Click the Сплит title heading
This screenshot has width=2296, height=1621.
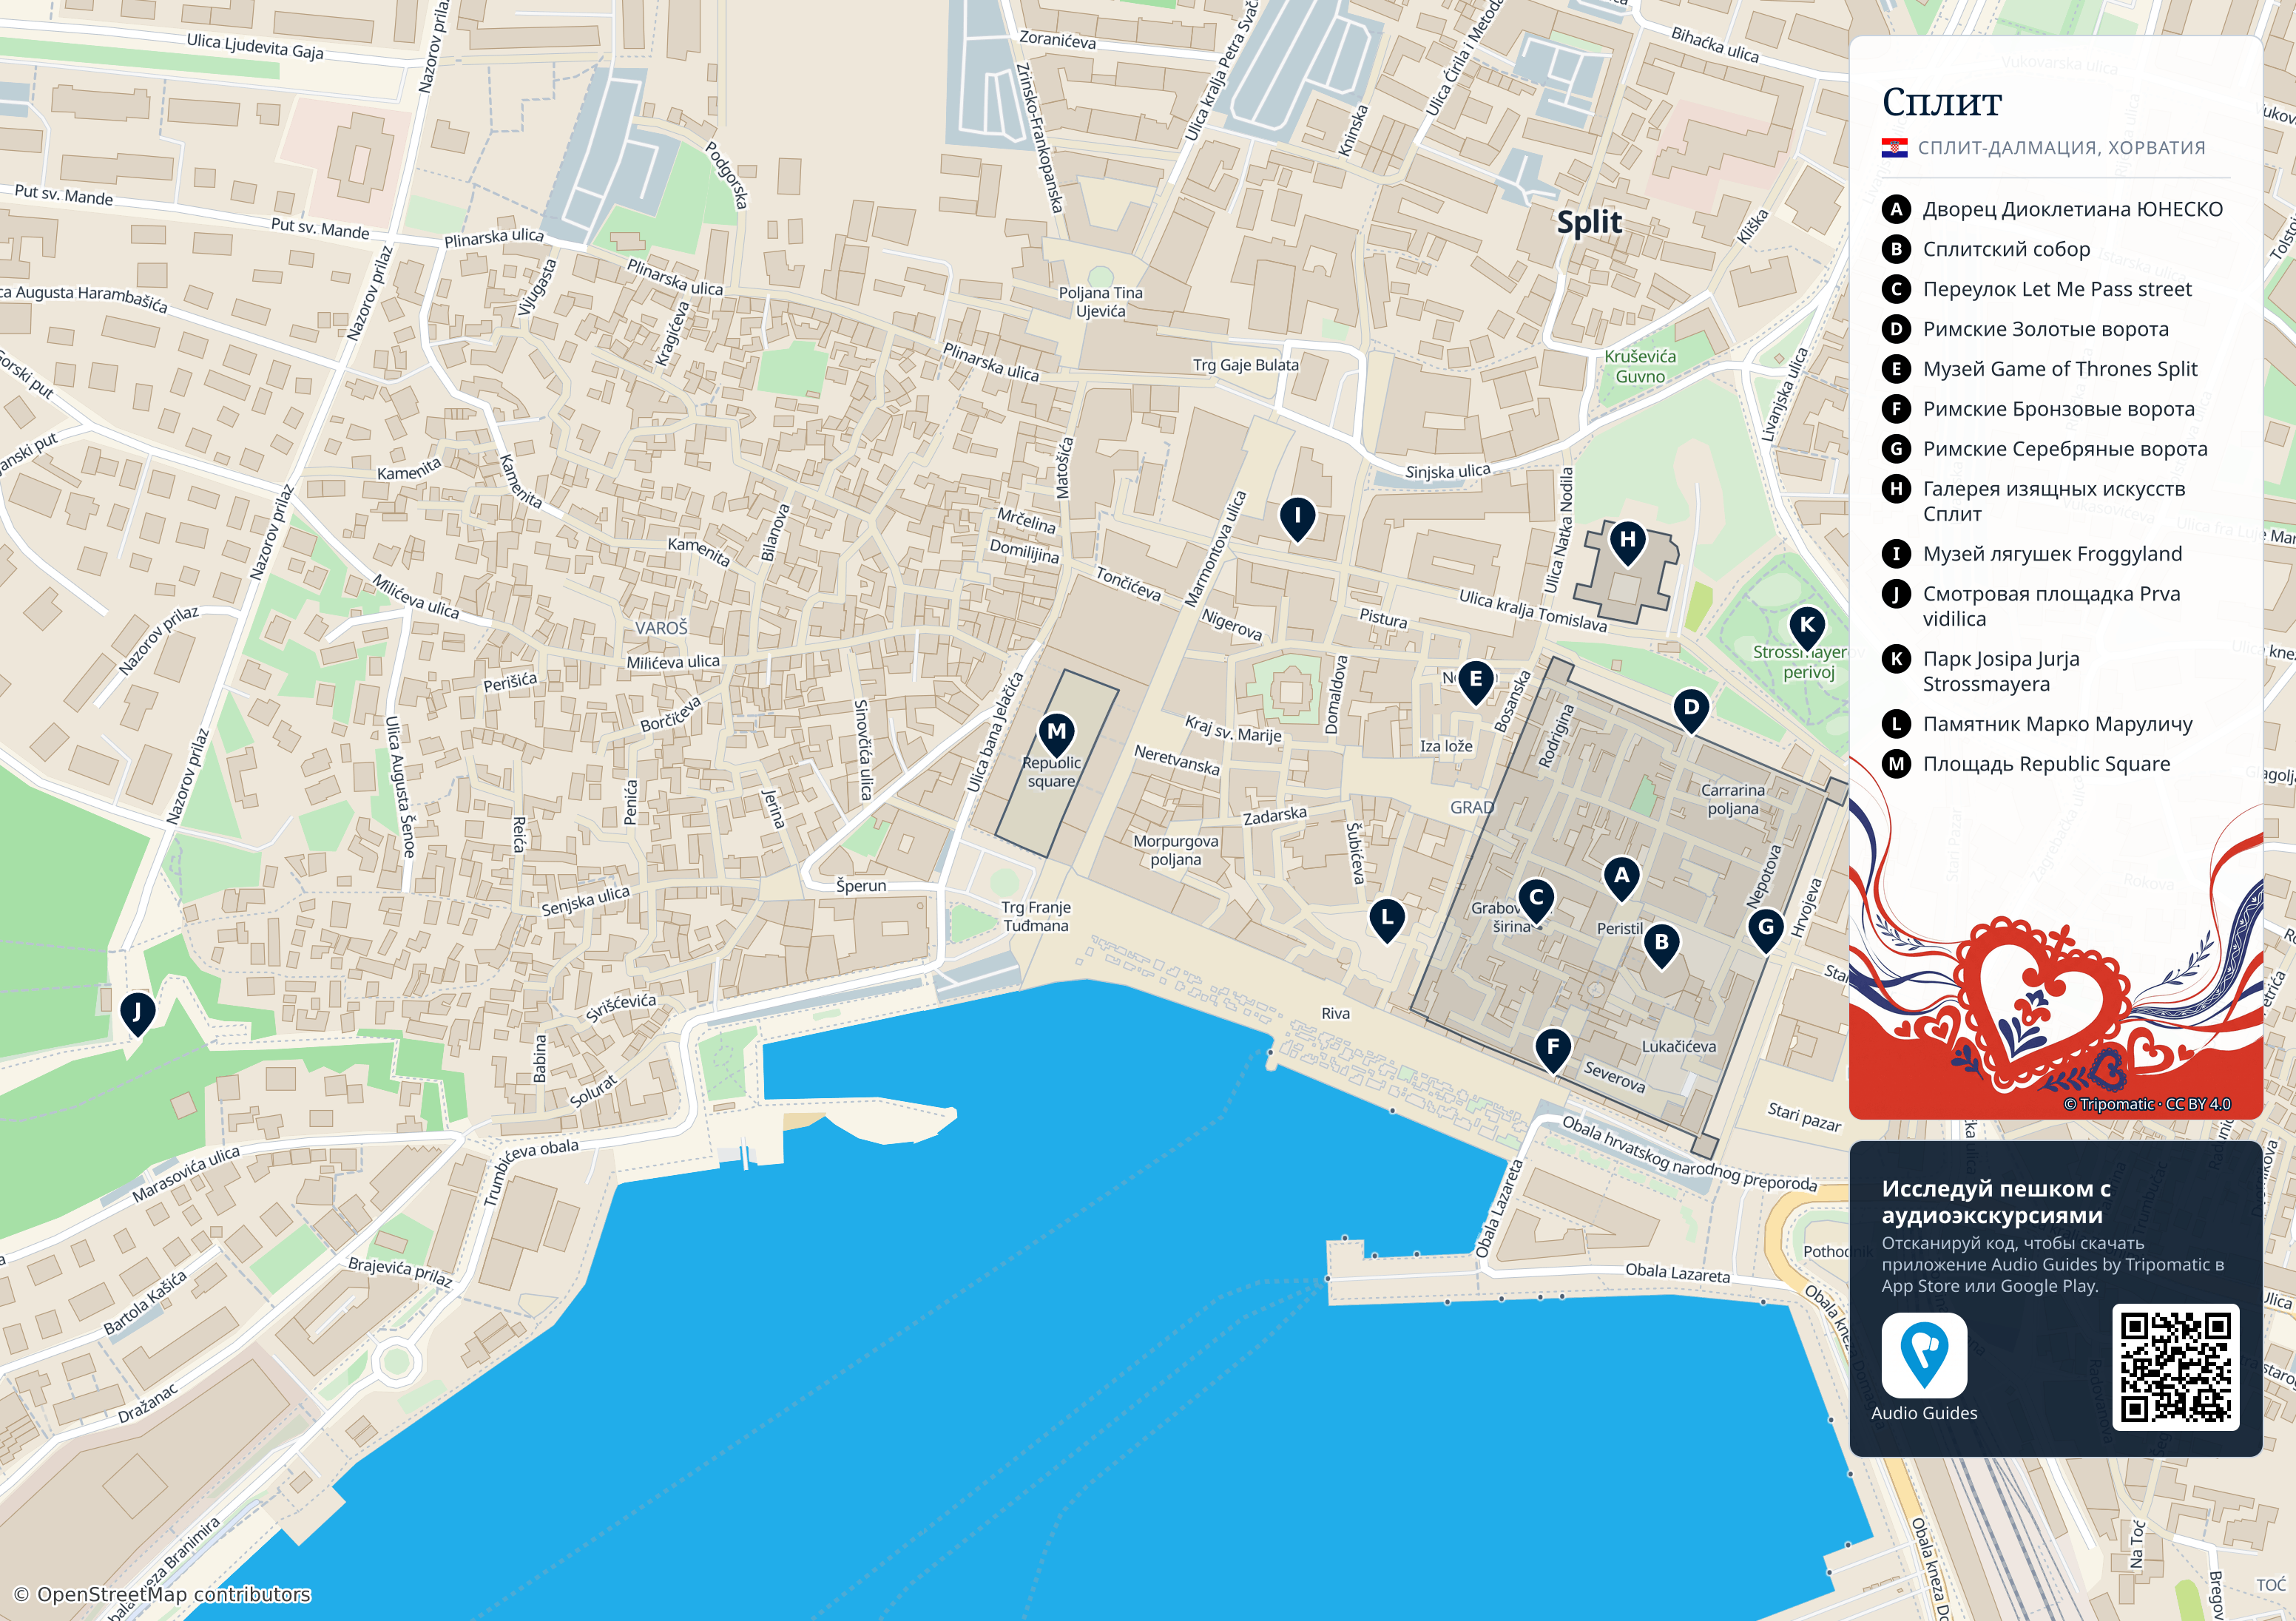[1941, 102]
